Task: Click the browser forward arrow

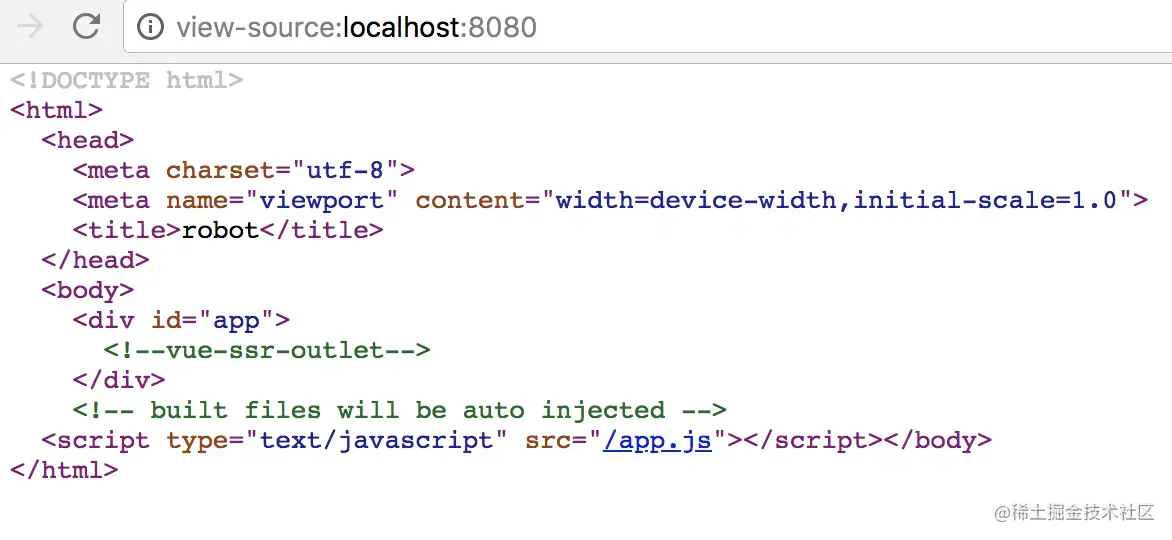Action: [x=30, y=27]
